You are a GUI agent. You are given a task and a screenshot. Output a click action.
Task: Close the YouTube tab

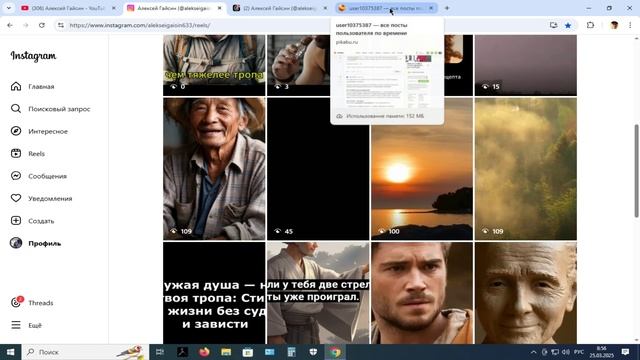click(114, 8)
